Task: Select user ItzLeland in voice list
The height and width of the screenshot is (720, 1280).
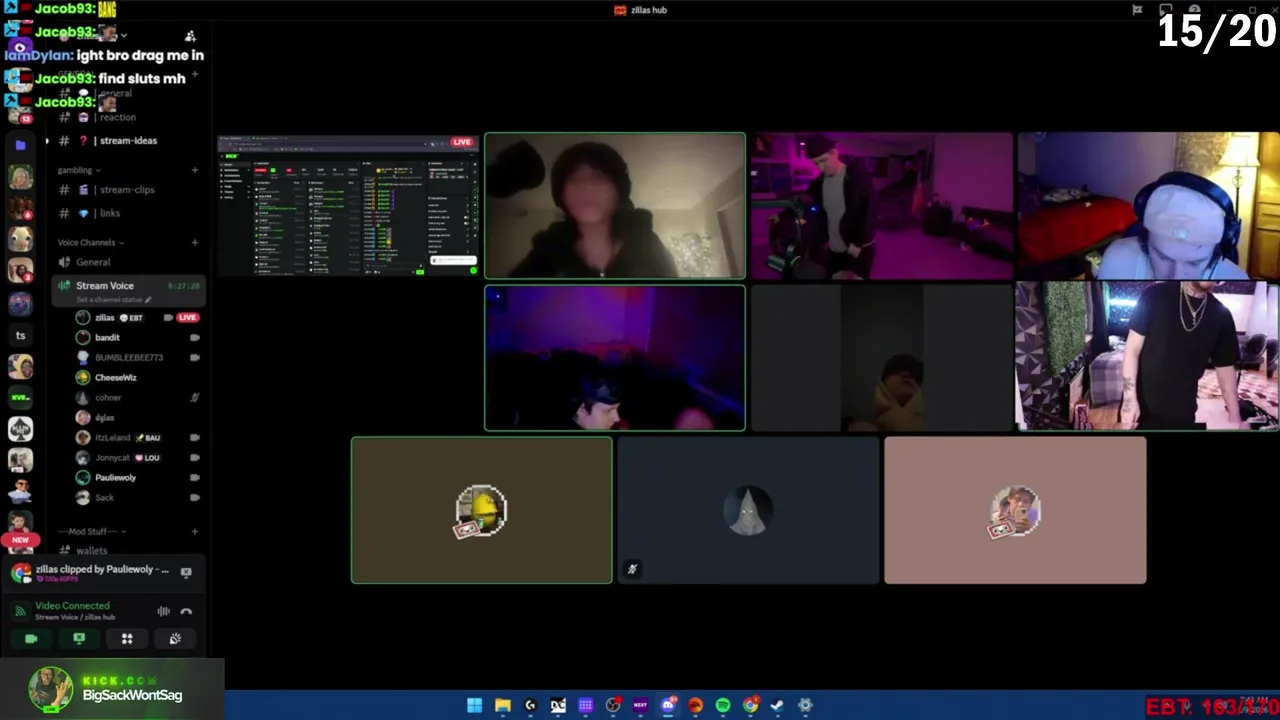Action: 112,437
